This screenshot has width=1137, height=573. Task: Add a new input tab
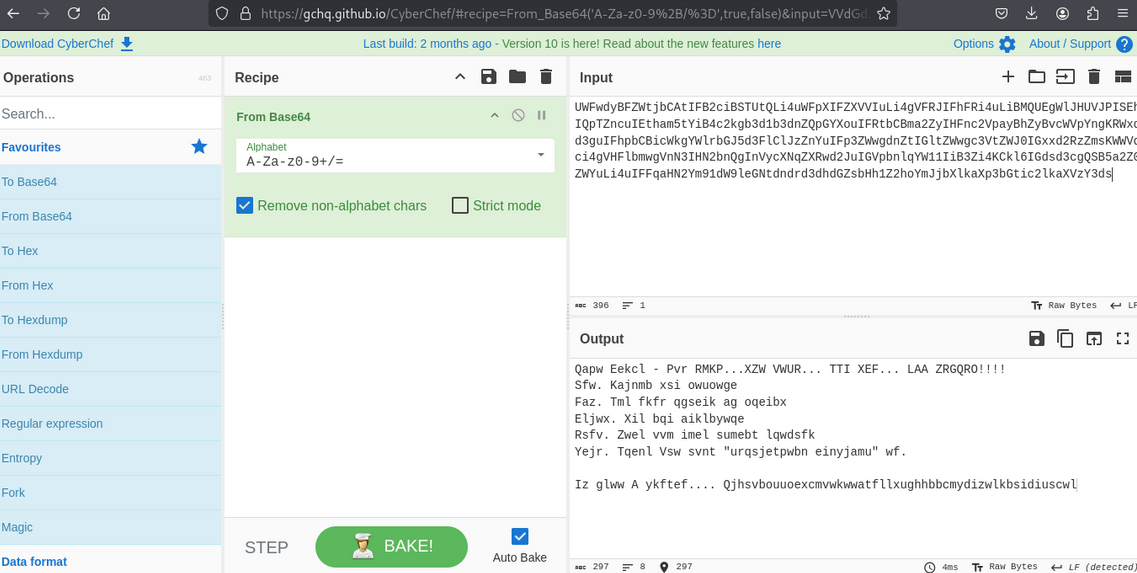tap(1008, 77)
